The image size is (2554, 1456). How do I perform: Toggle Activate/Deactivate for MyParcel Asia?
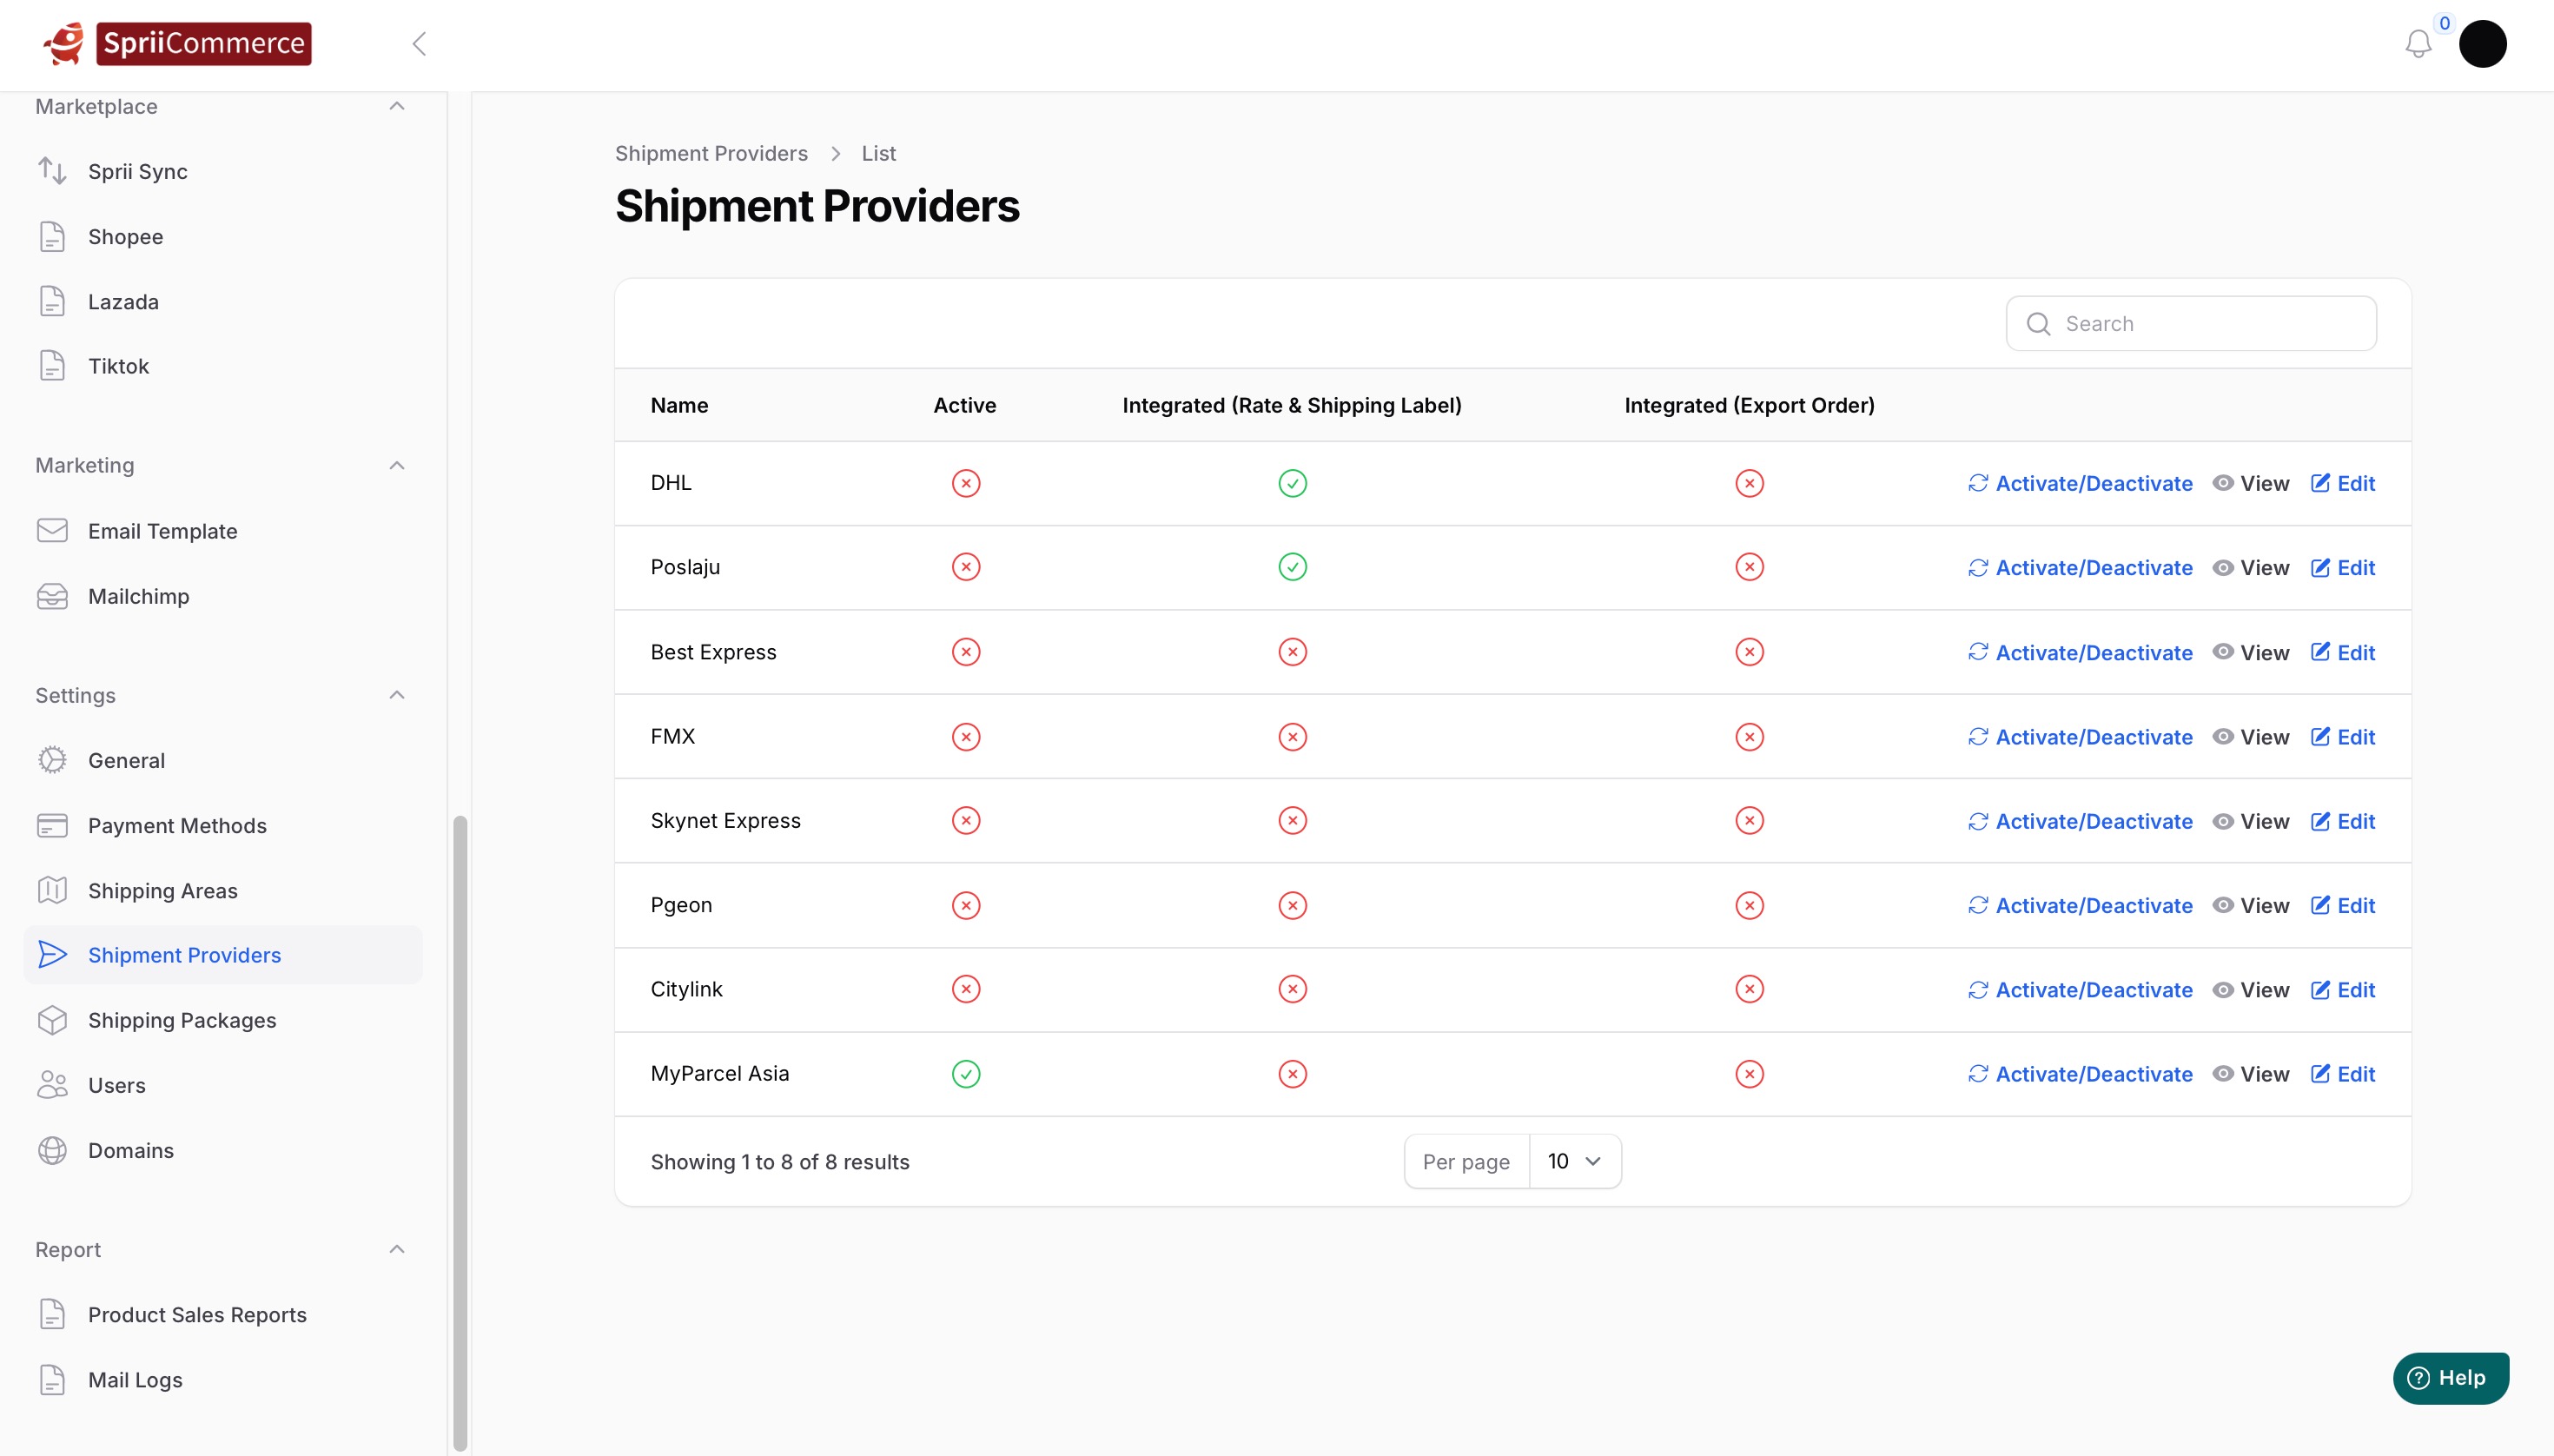pos(2080,1073)
